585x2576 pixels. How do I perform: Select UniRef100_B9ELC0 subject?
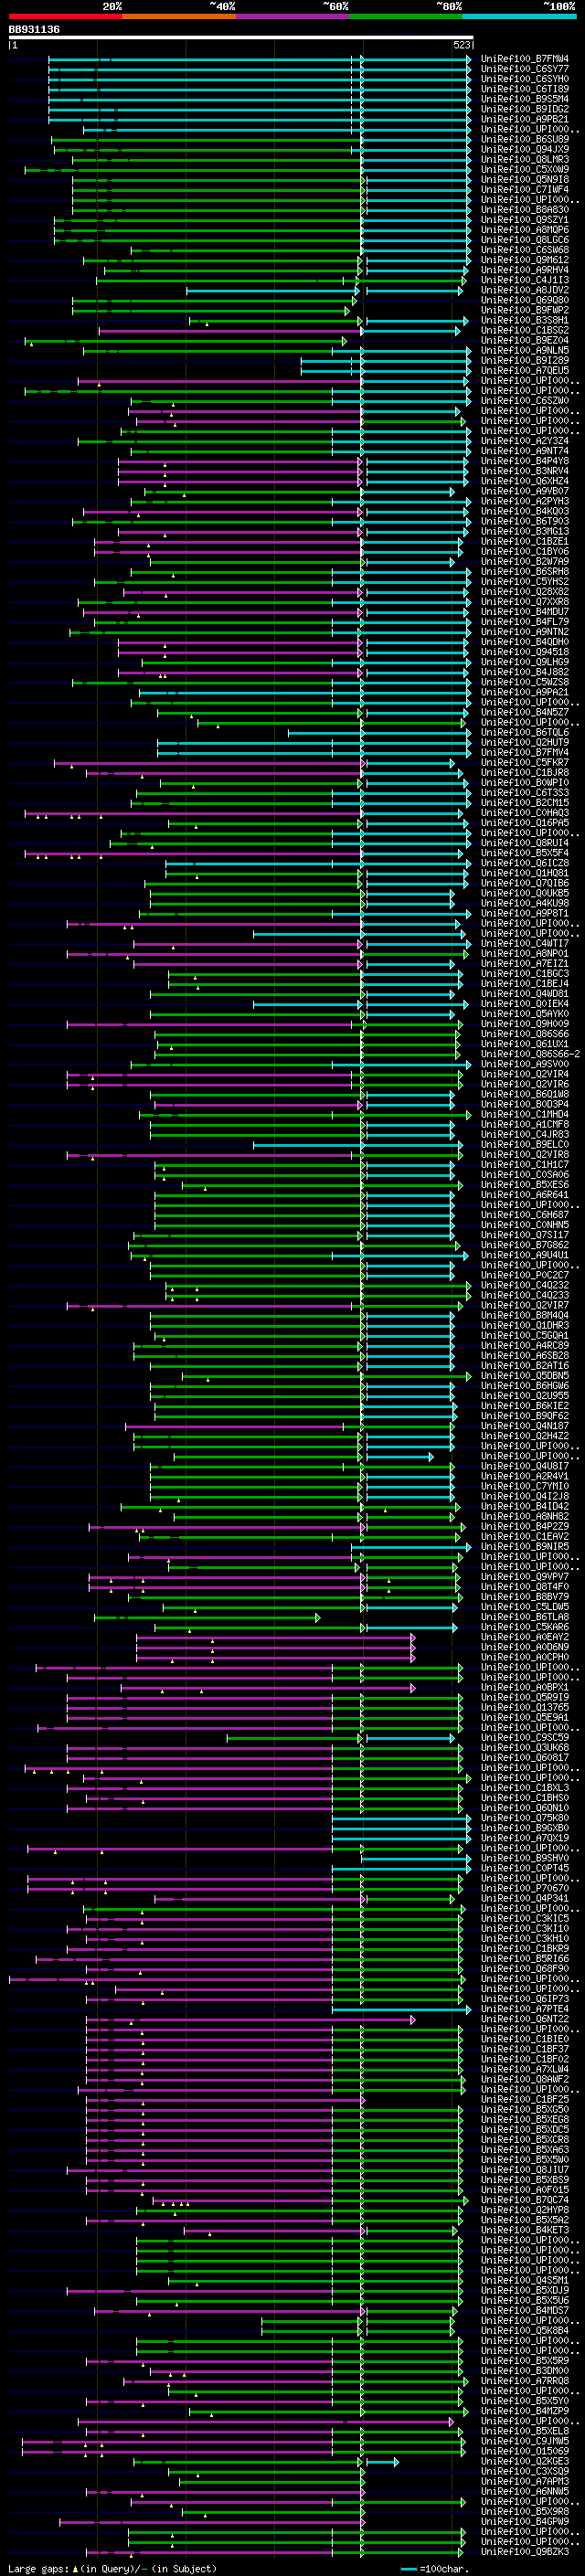525,1145
